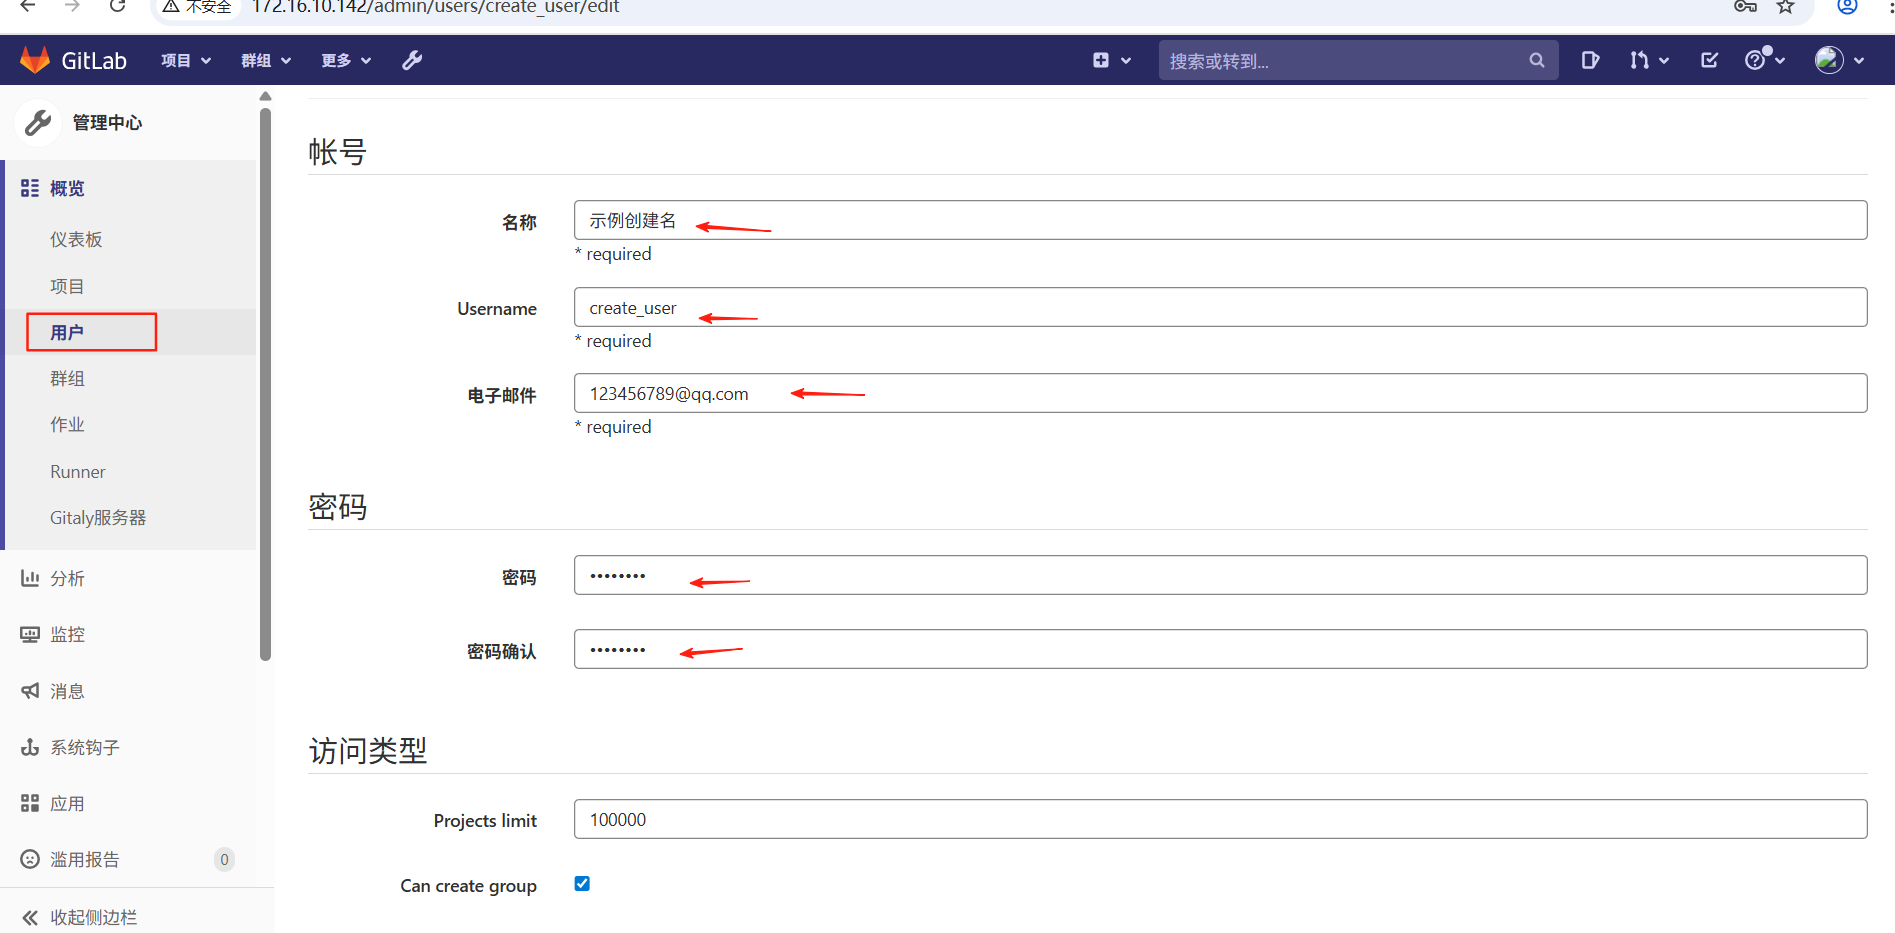Expand the 项目 dropdown in navbar
The width and height of the screenshot is (1895, 933).
[x=186, y=60]
